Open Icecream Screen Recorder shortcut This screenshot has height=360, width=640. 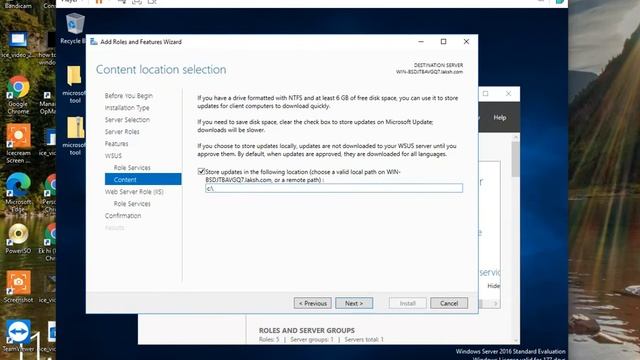[18, 144]
